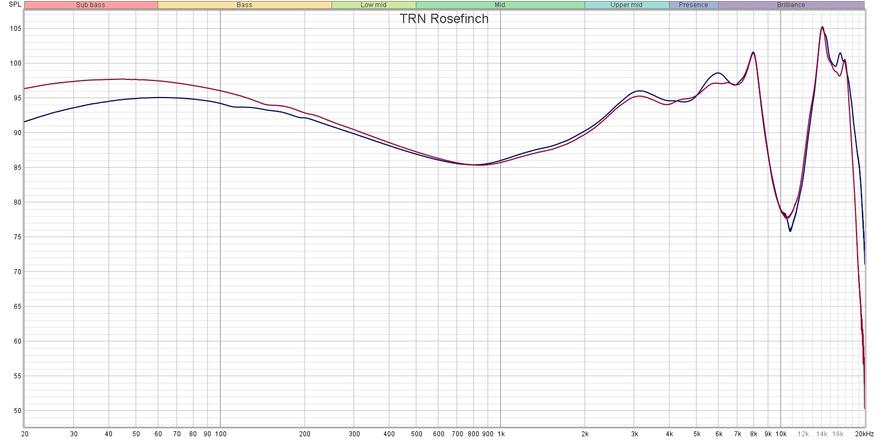
Task: Select the 16k frequency axis label
Action: coord(838,434)
